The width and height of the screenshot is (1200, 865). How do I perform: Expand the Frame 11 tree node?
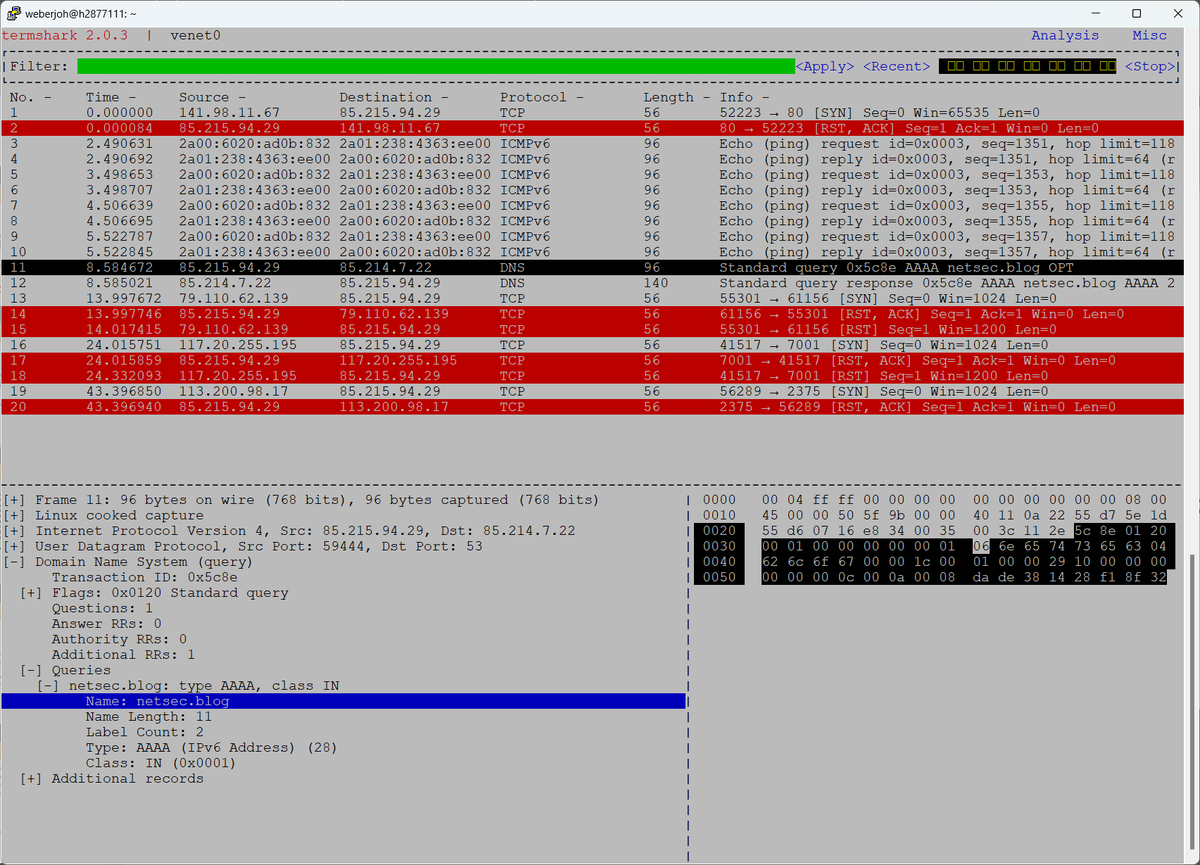pyautogui.click(x=14, y=500)
